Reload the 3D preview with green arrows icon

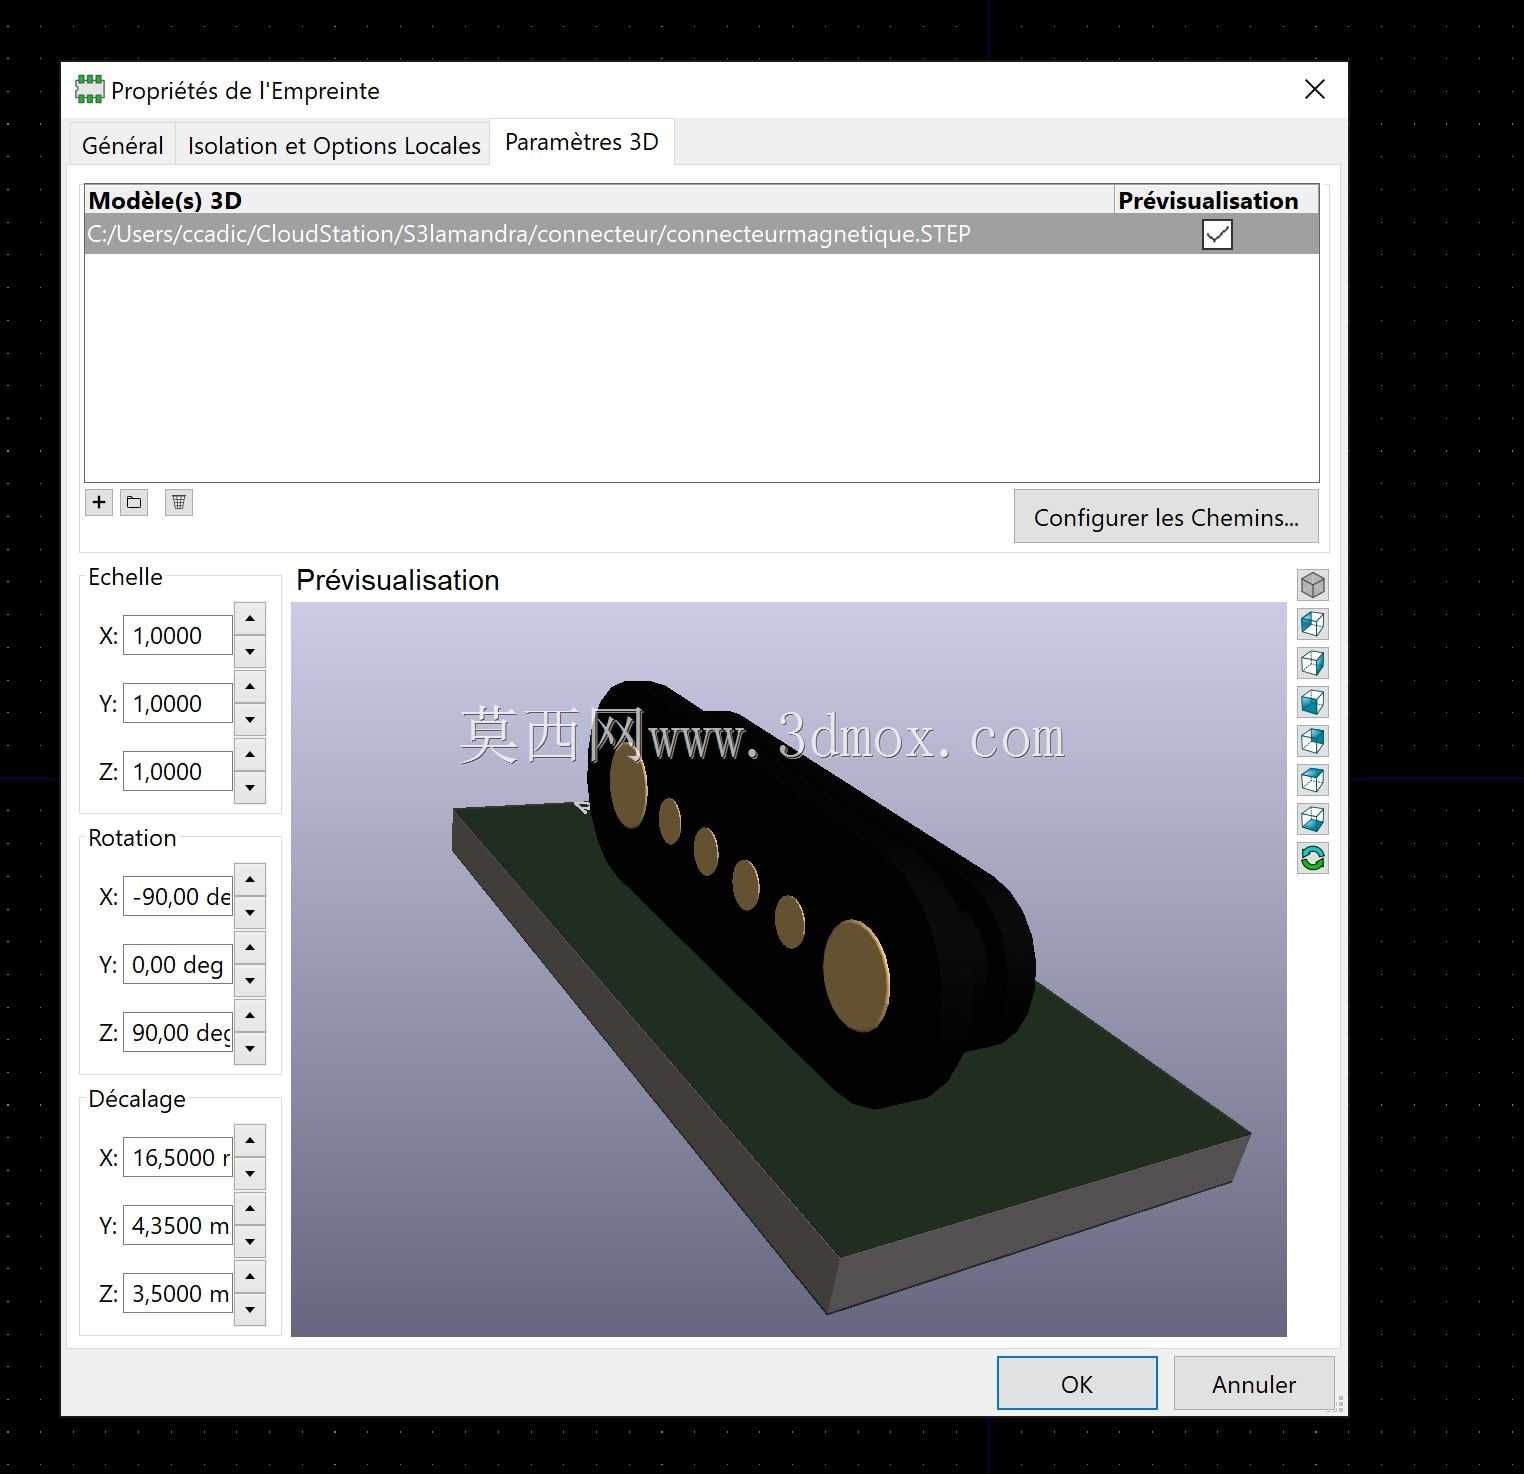pos(1313,858)
